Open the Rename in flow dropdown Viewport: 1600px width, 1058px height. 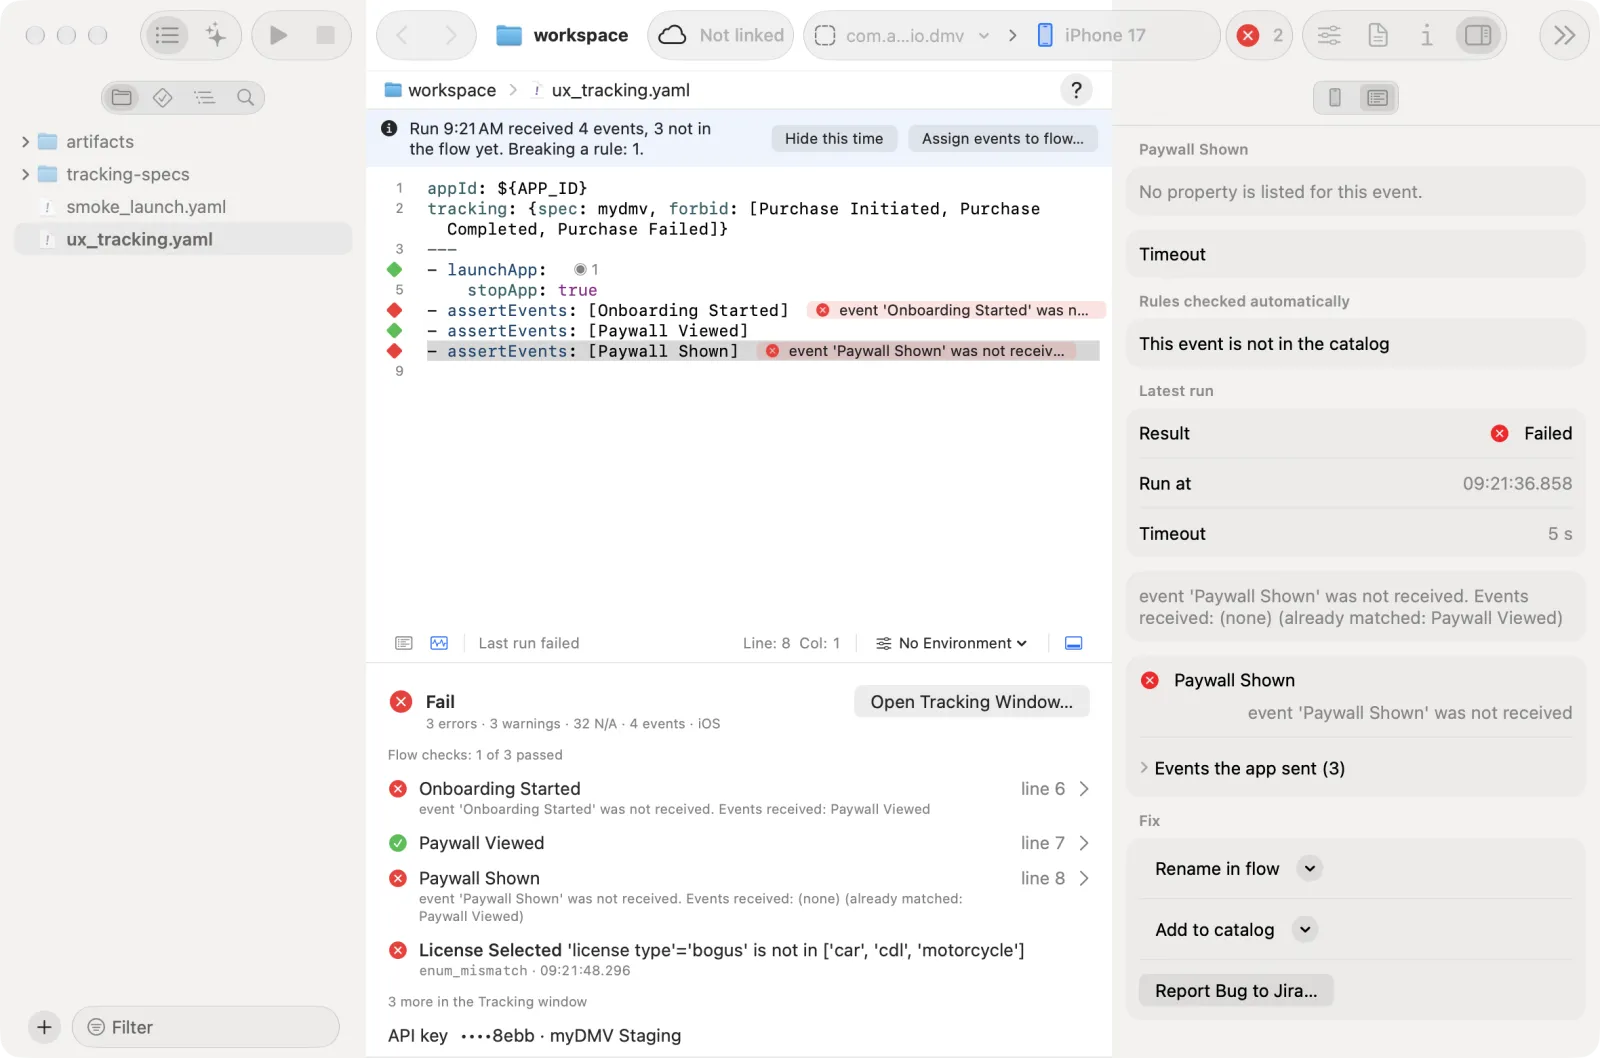coord(1310,869)
